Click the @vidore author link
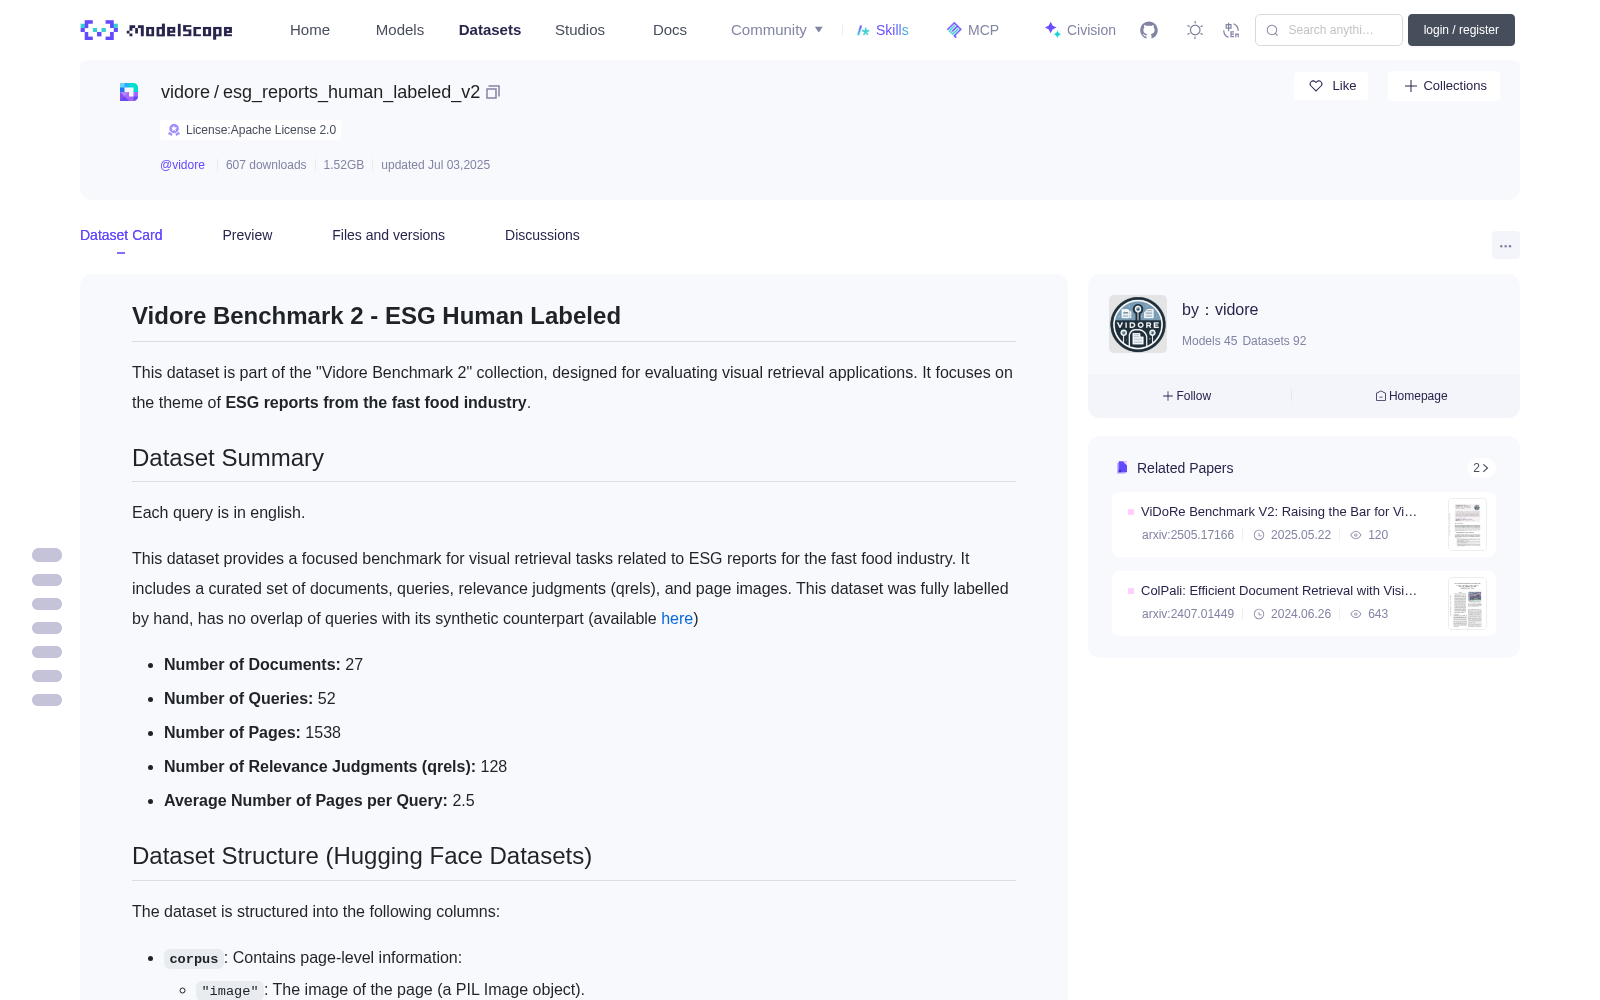 click(x=182, y=165)
